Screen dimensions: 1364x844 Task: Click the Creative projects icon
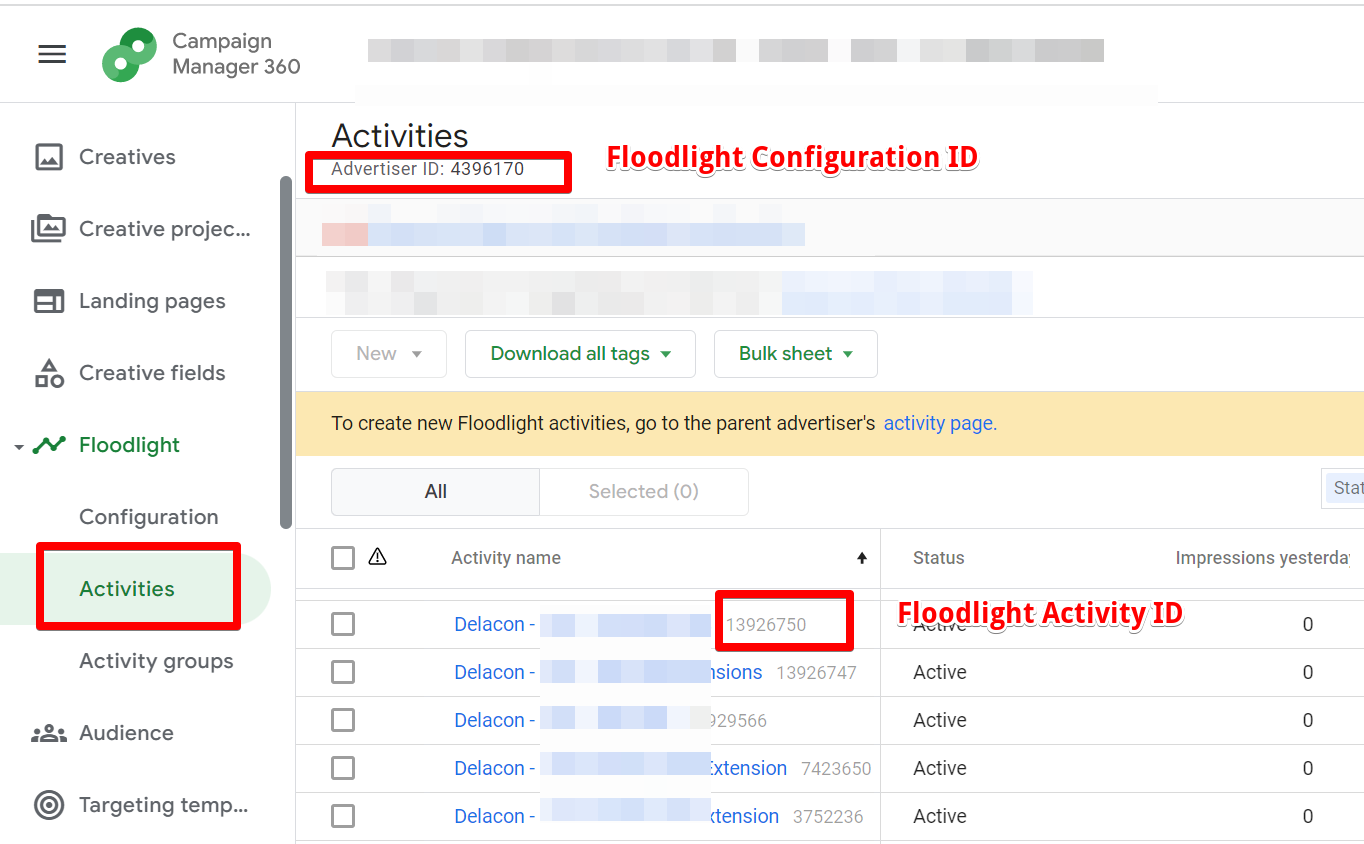point(49,229)
